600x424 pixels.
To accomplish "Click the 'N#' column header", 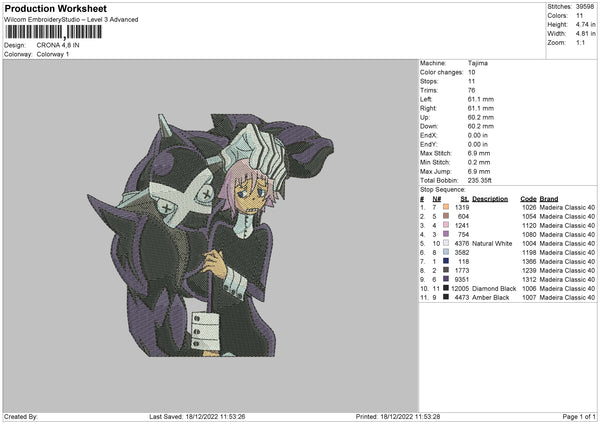I will (x=437, y=199).
